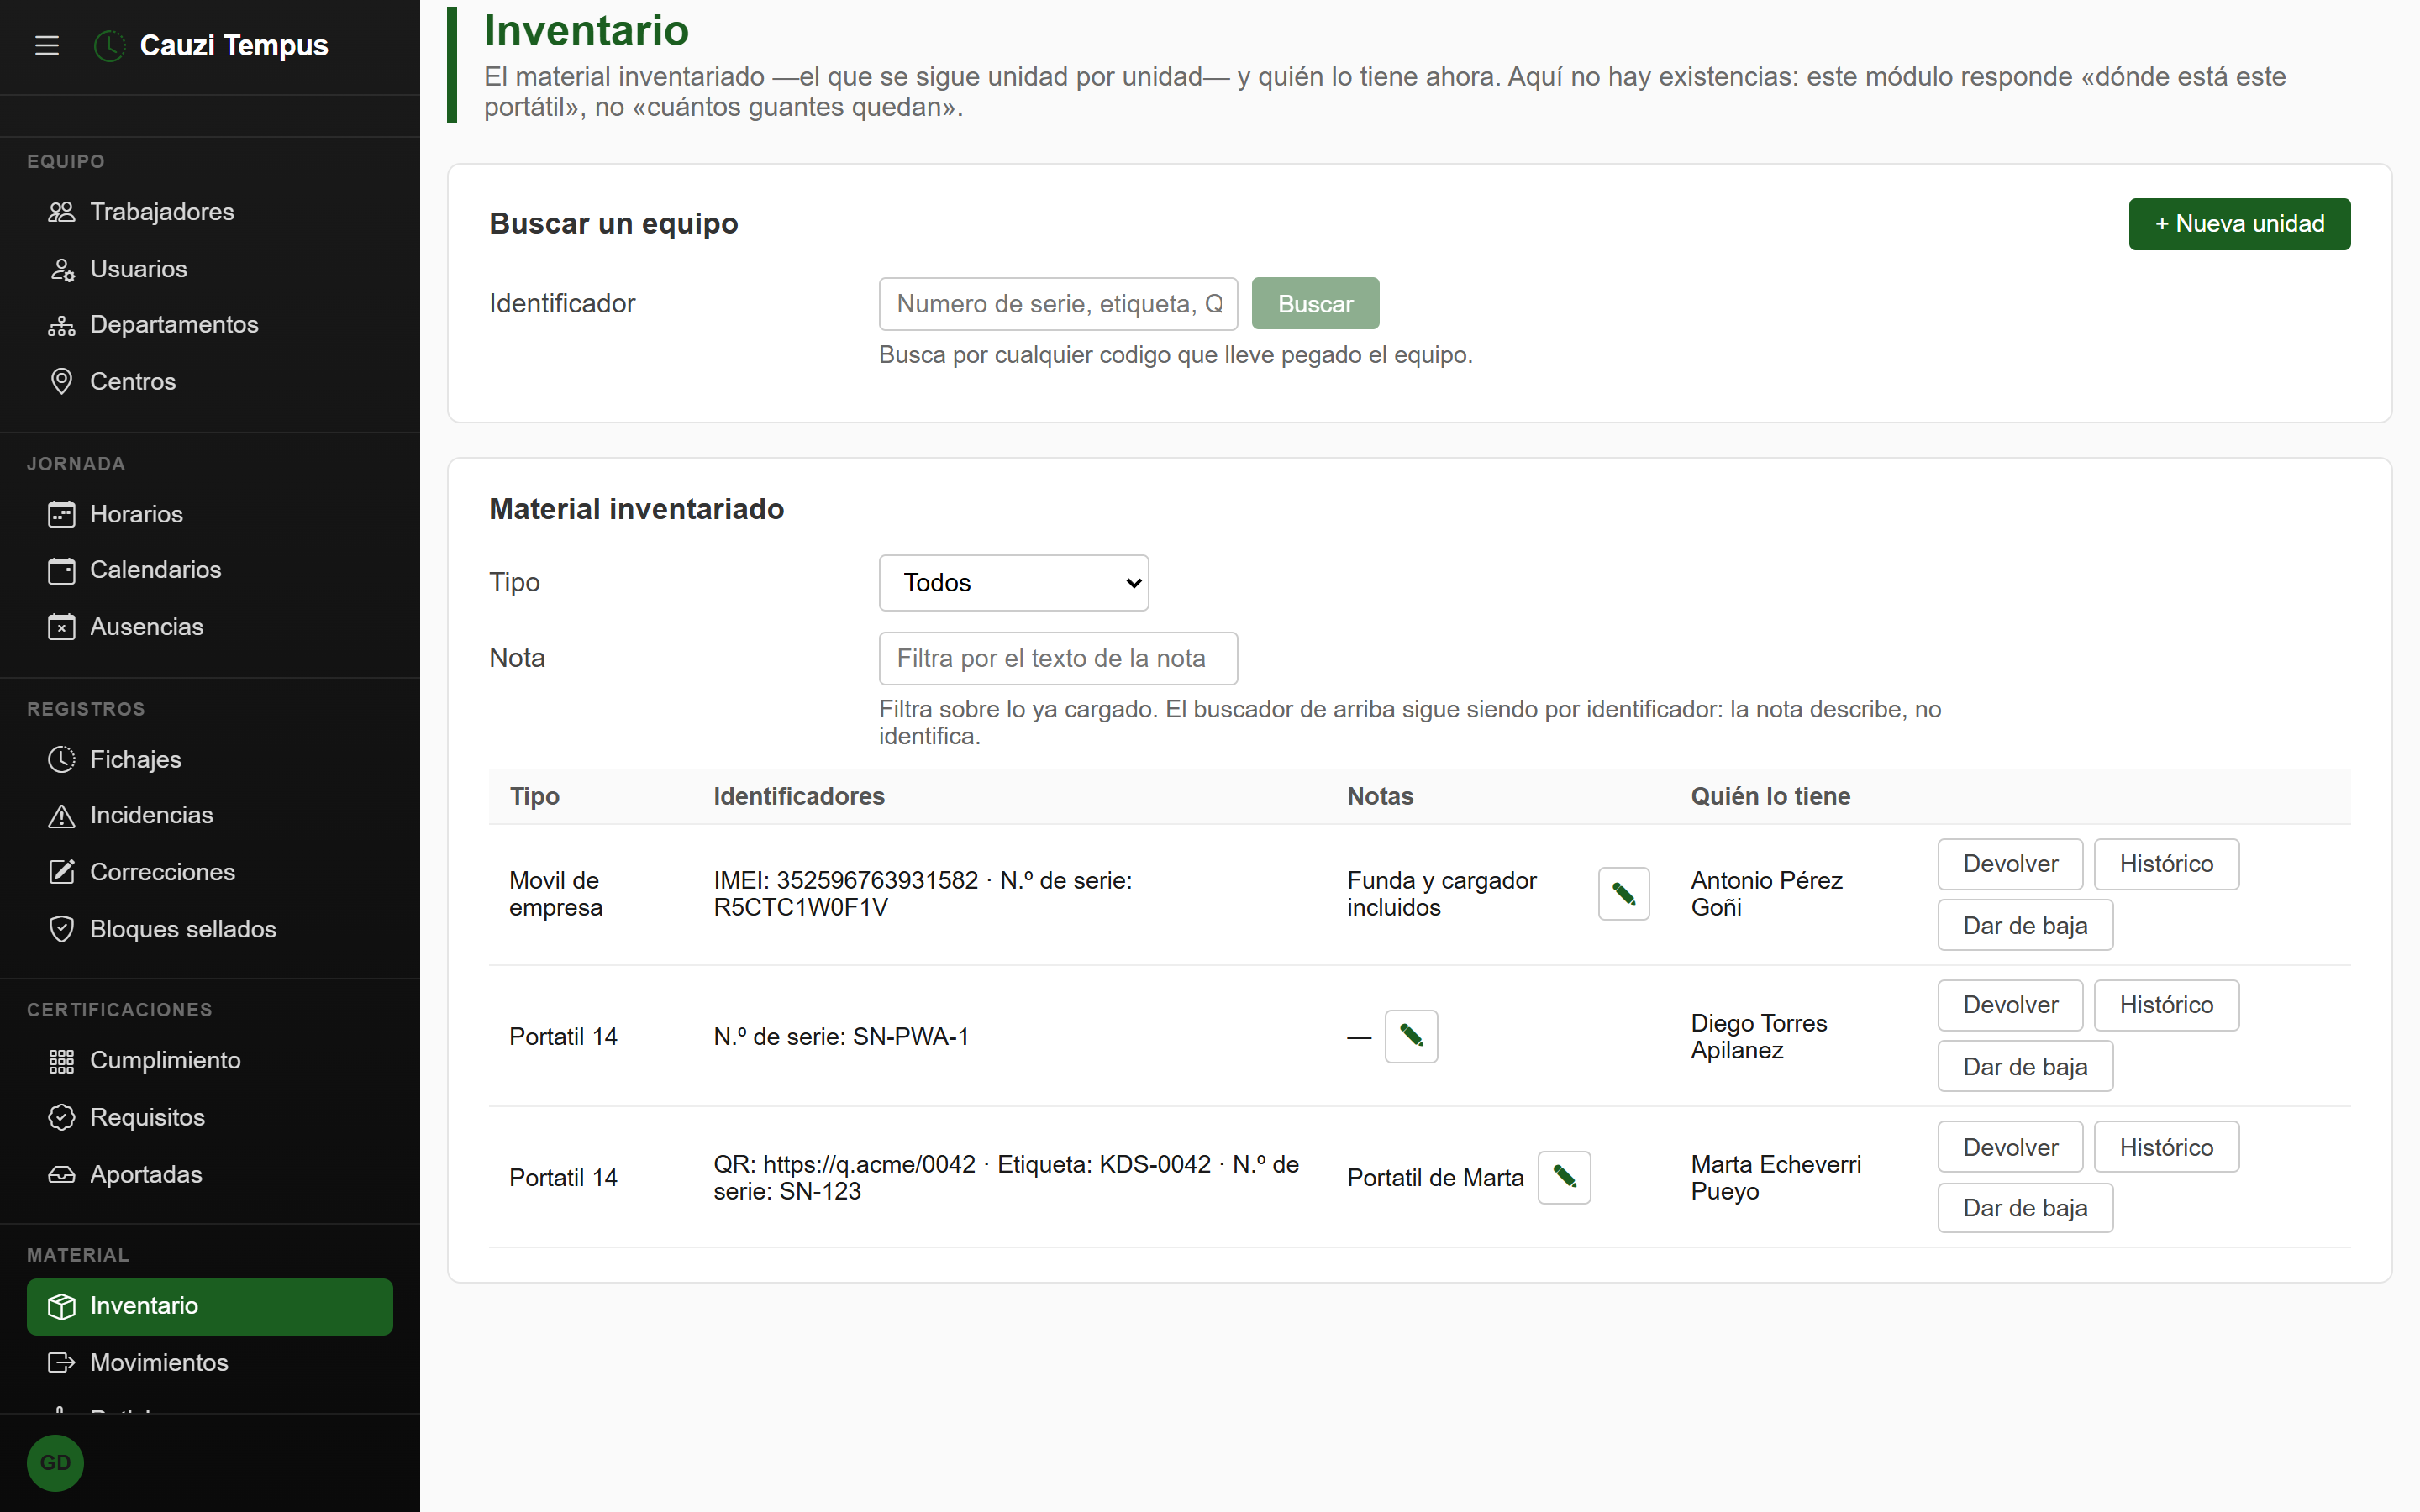The height and width of the screenshot is (1512, 2420).
Task: Click the Correcciones edit icon
Action: click(62, 872)
